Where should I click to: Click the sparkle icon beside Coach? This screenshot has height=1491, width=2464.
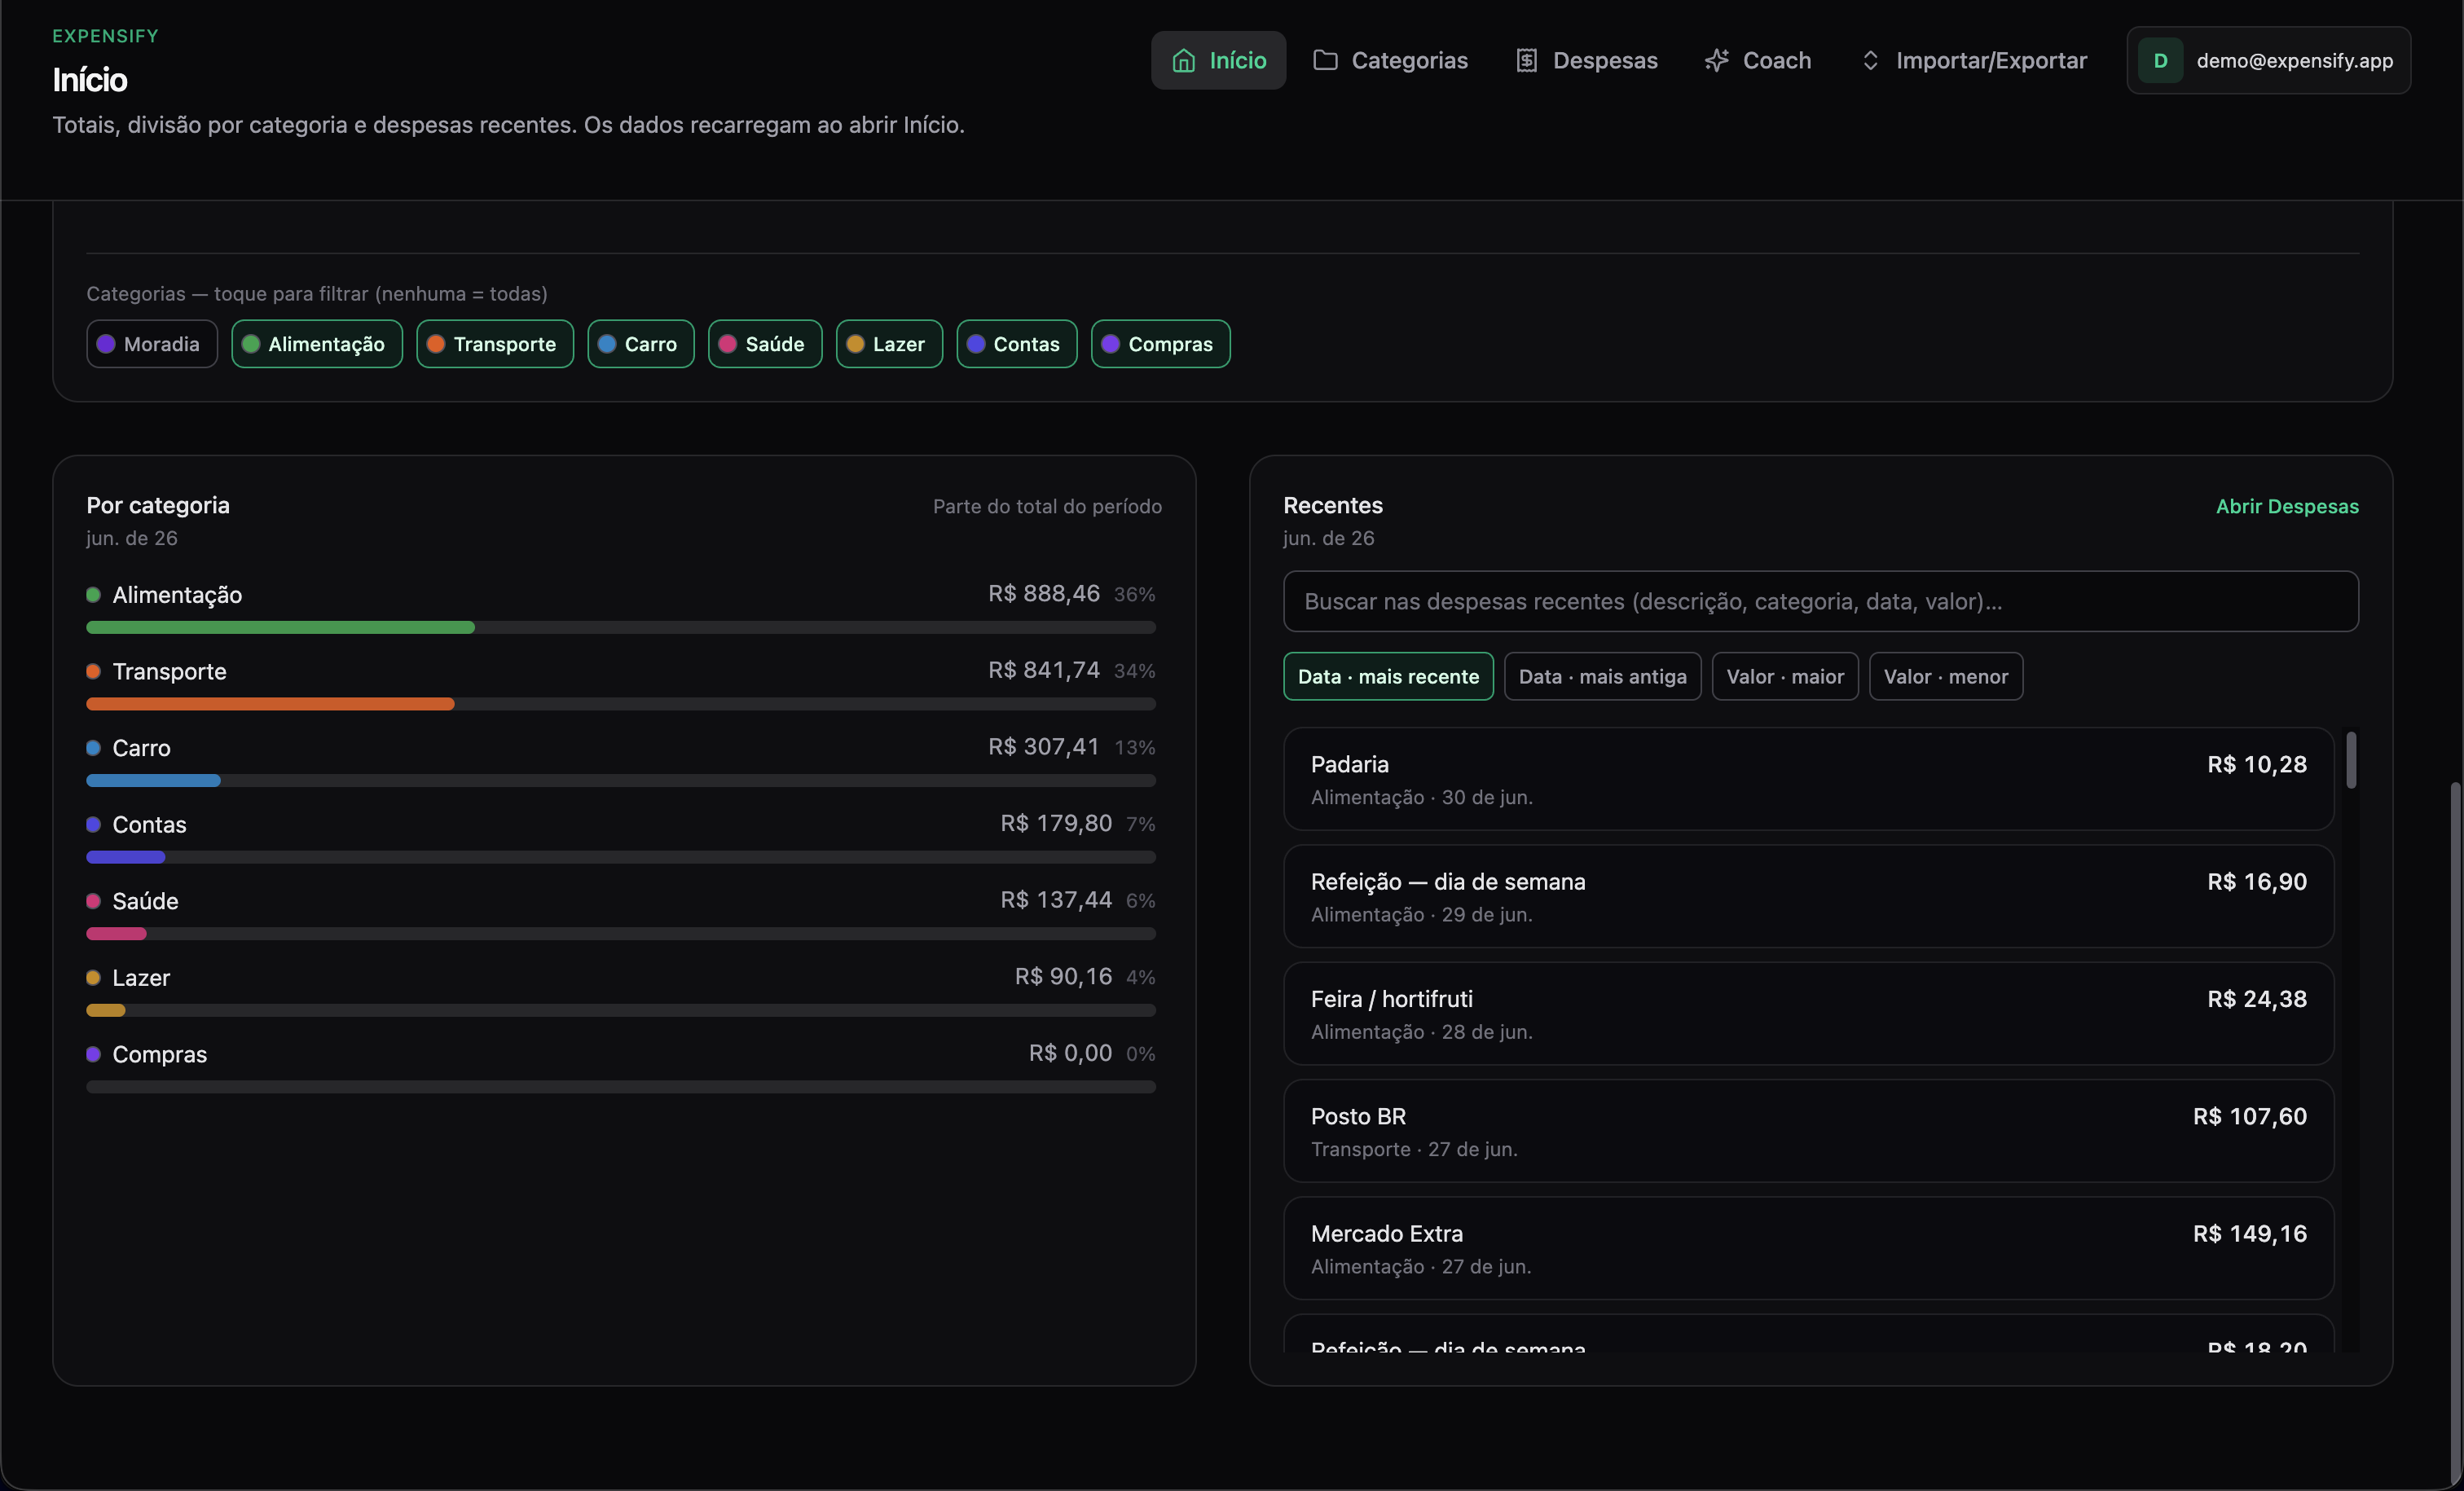tap(1717, 60)
